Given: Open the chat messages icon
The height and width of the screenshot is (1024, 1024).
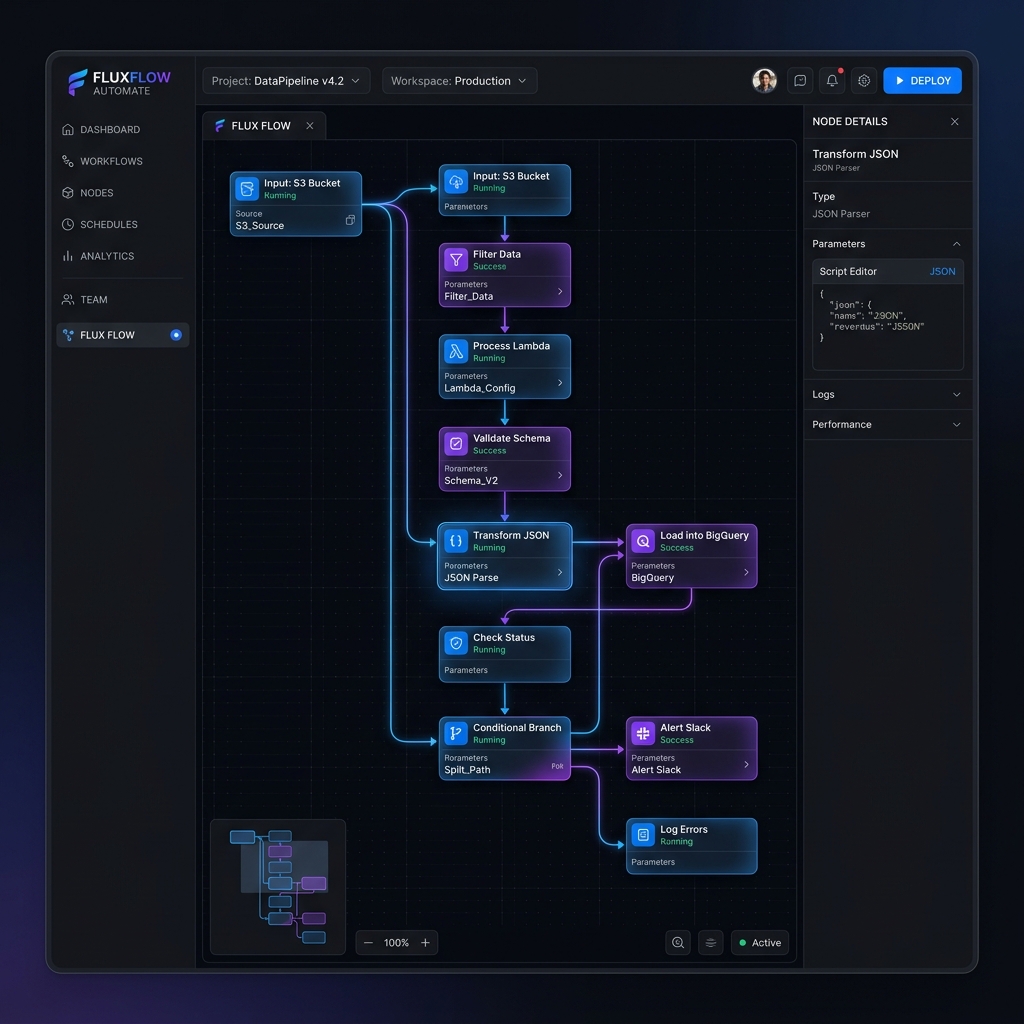Looking at the screenshot, I should (x=799, y=81).
